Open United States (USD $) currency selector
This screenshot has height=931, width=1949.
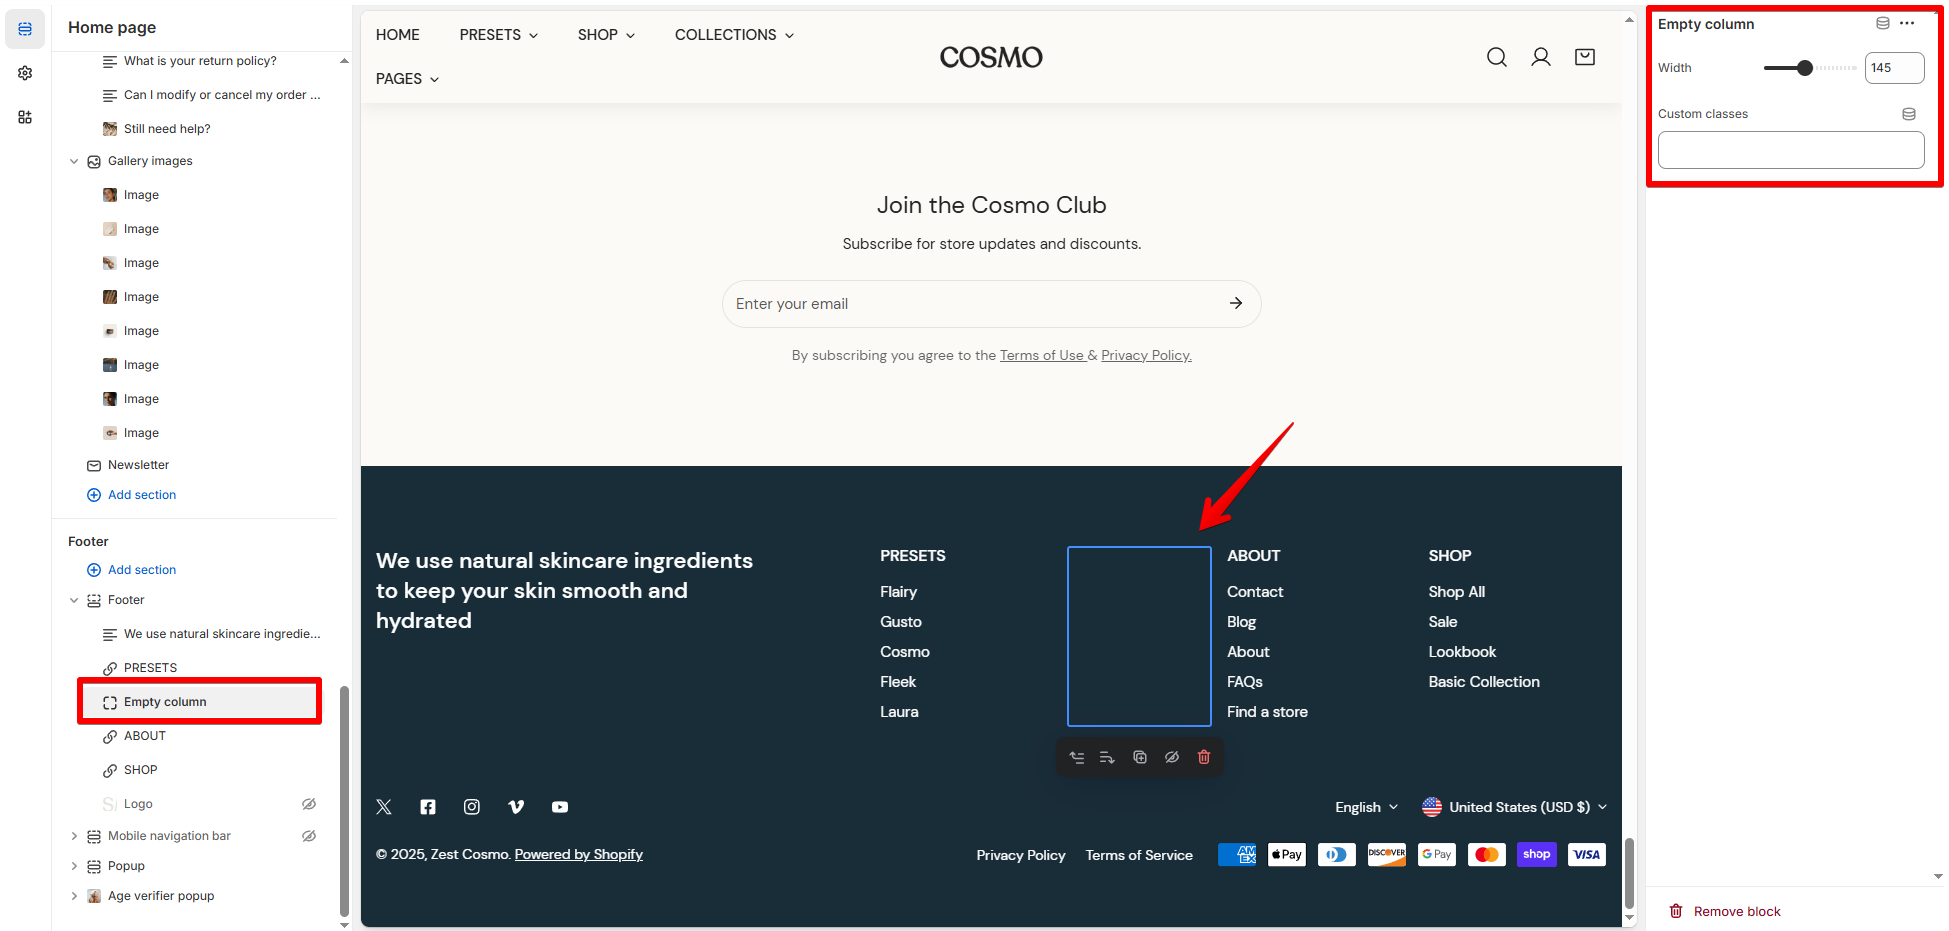tap(1515, 807)
